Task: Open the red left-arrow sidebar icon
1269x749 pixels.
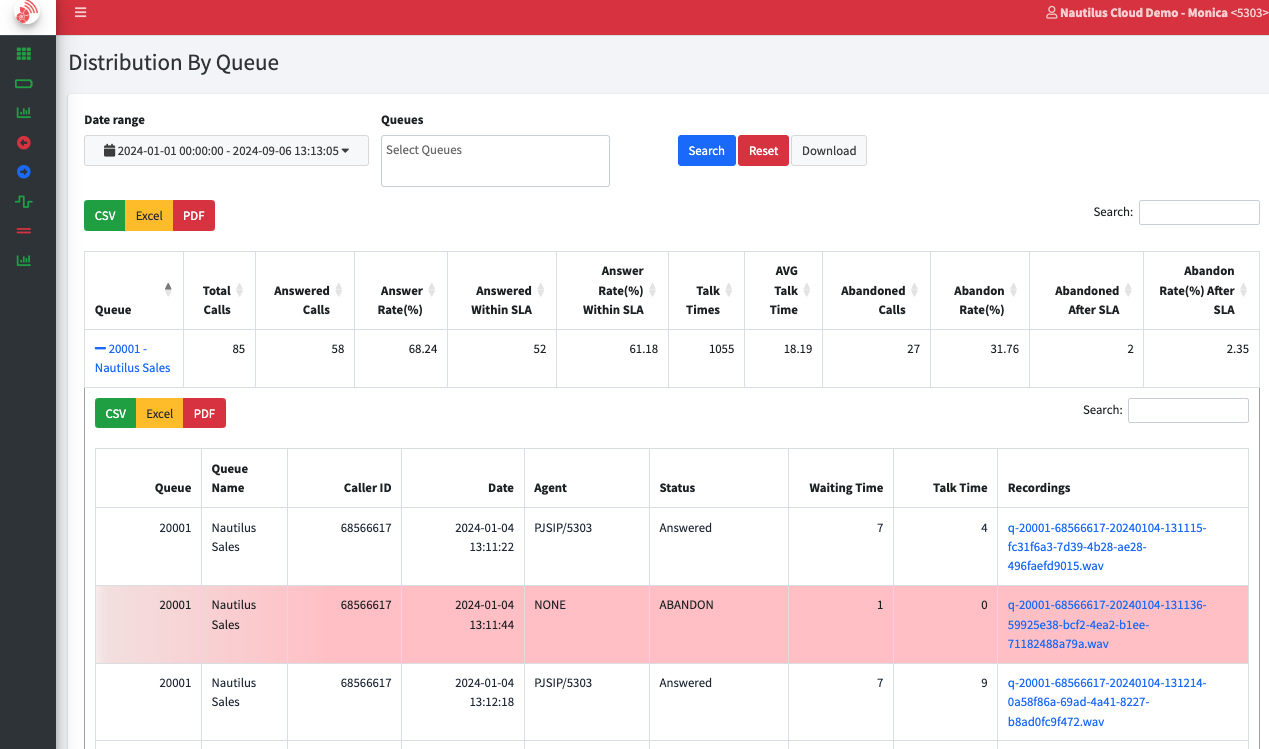Action: (24, 143)
